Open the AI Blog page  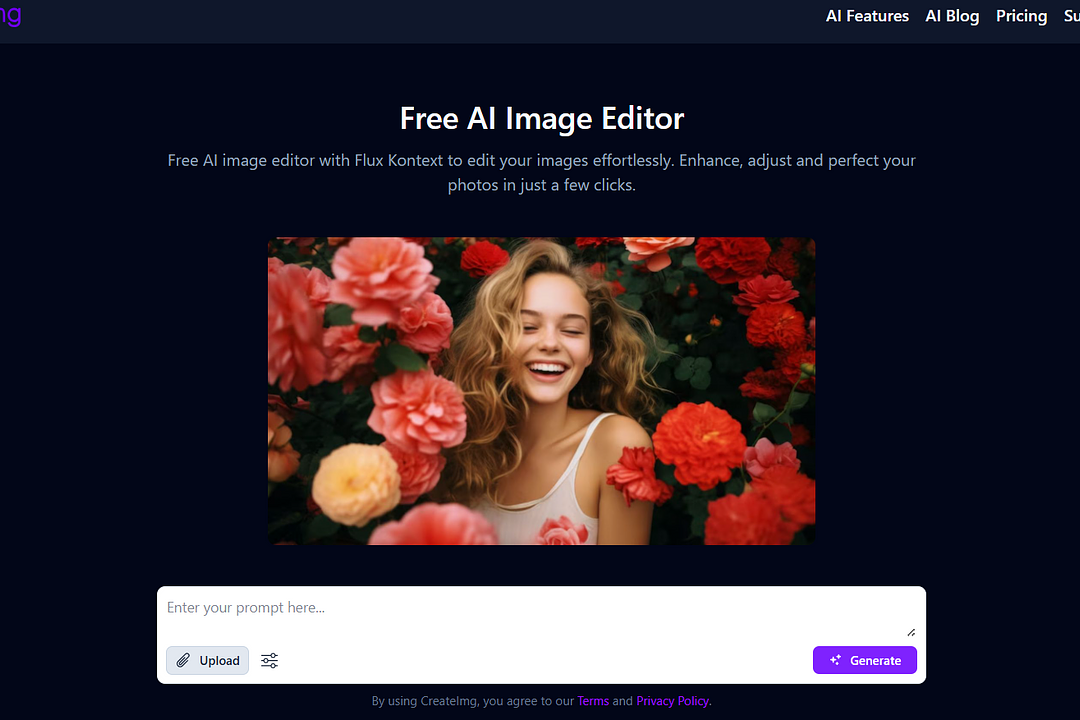[x=952, y=16]
